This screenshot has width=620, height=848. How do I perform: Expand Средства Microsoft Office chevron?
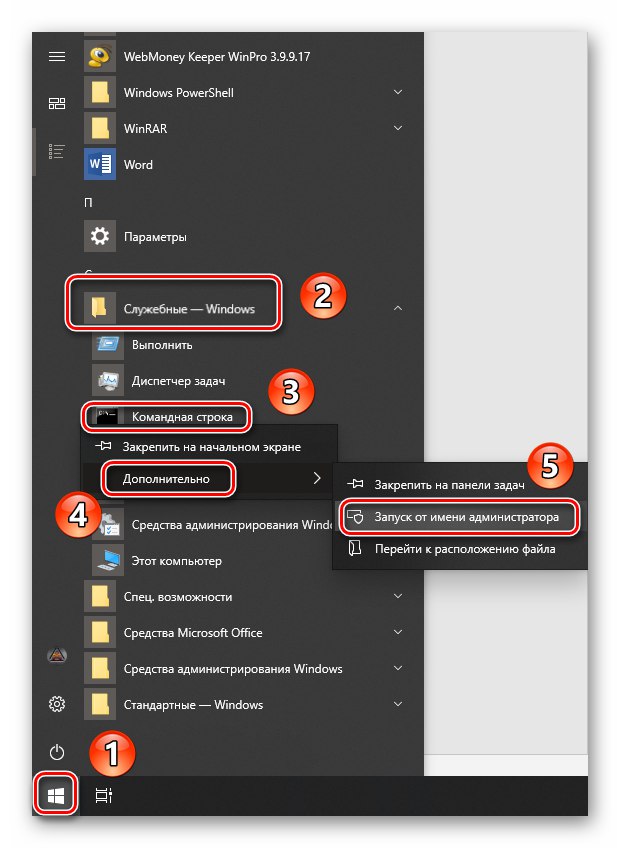[398, 632]
